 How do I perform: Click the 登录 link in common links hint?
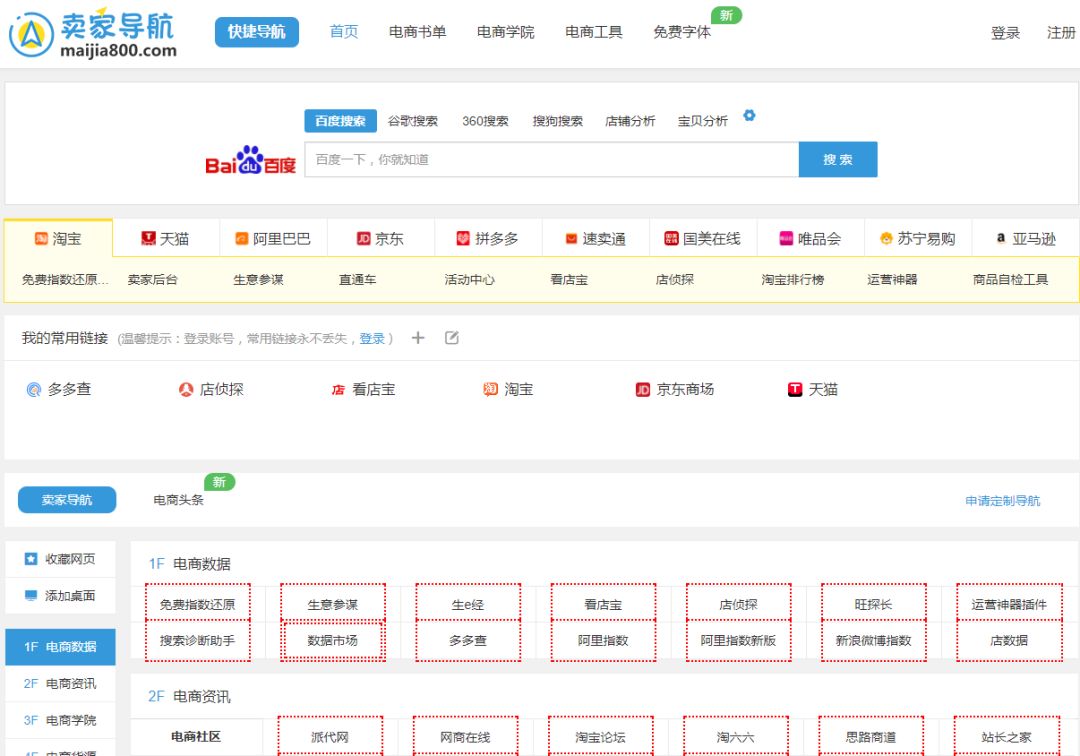(x=372, y=338)
